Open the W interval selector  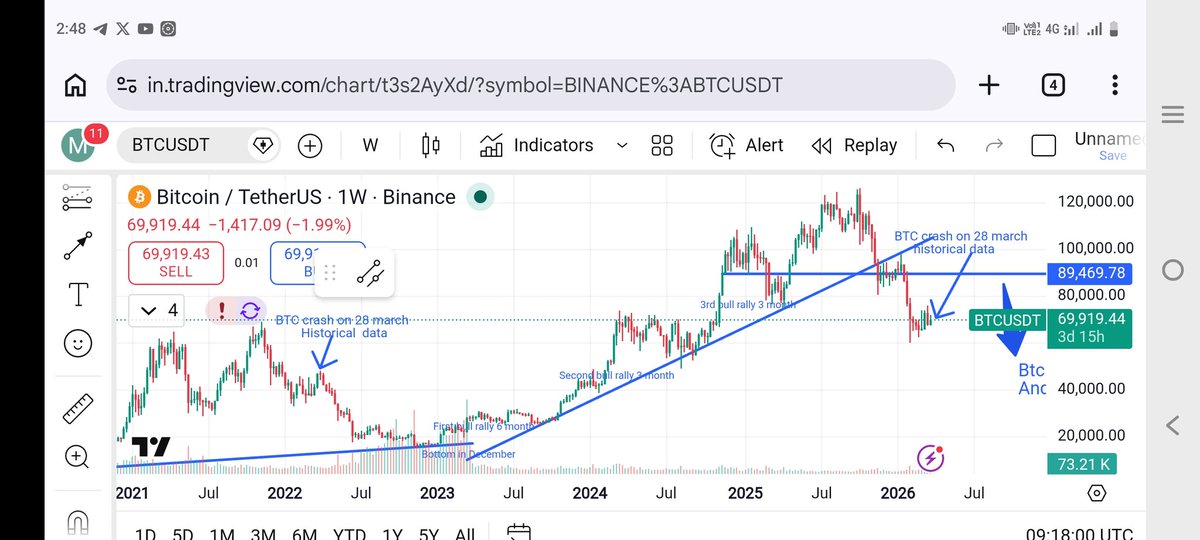tap(370, 146)
